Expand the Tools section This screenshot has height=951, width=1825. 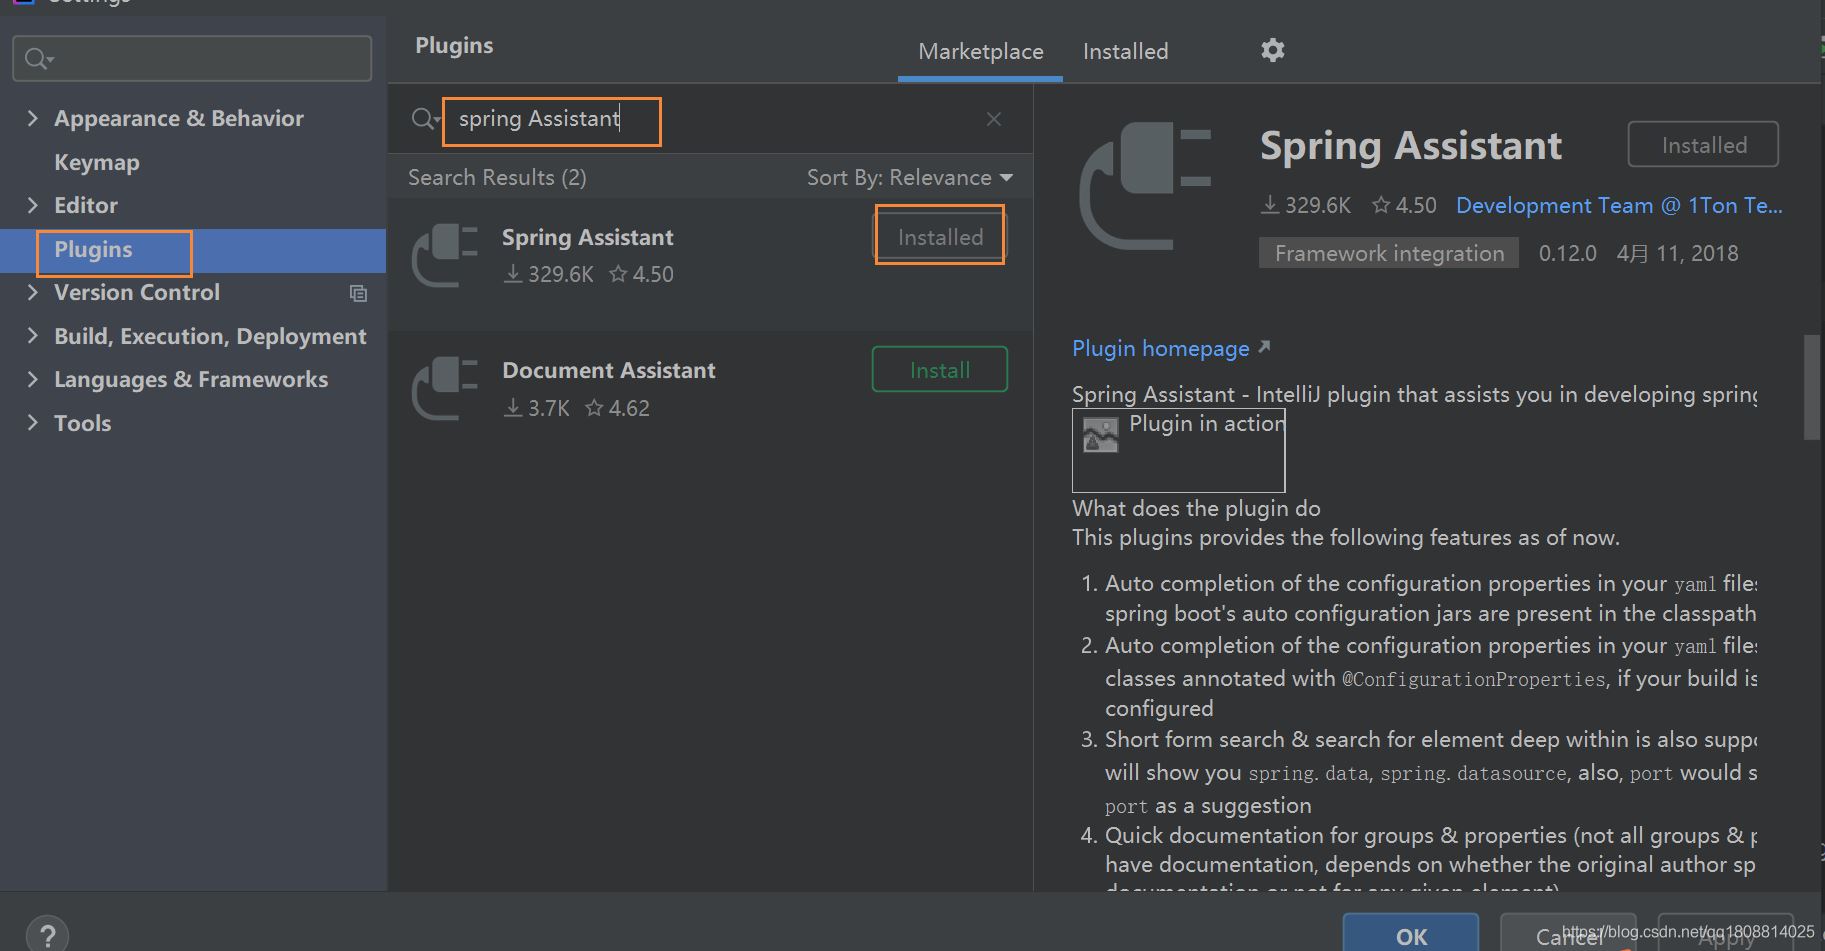point(33,422)
